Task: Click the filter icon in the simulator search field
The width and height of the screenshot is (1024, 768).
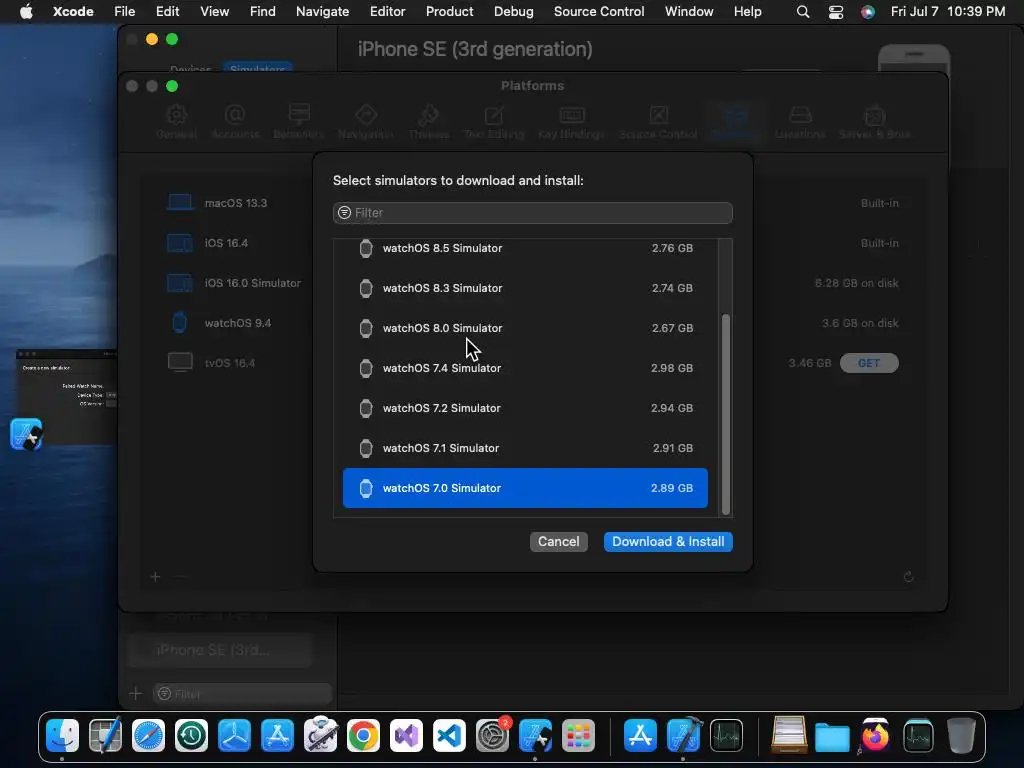Action: coord(344,213)
